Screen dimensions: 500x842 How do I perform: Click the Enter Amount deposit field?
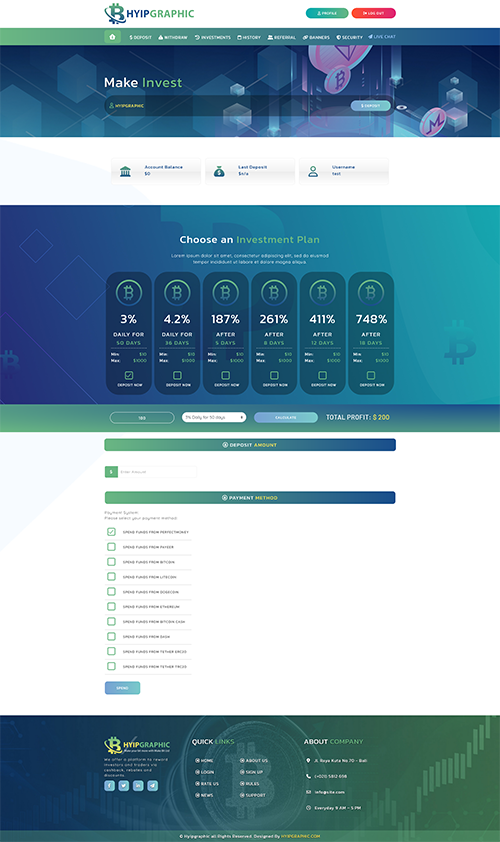click(157, 472)
